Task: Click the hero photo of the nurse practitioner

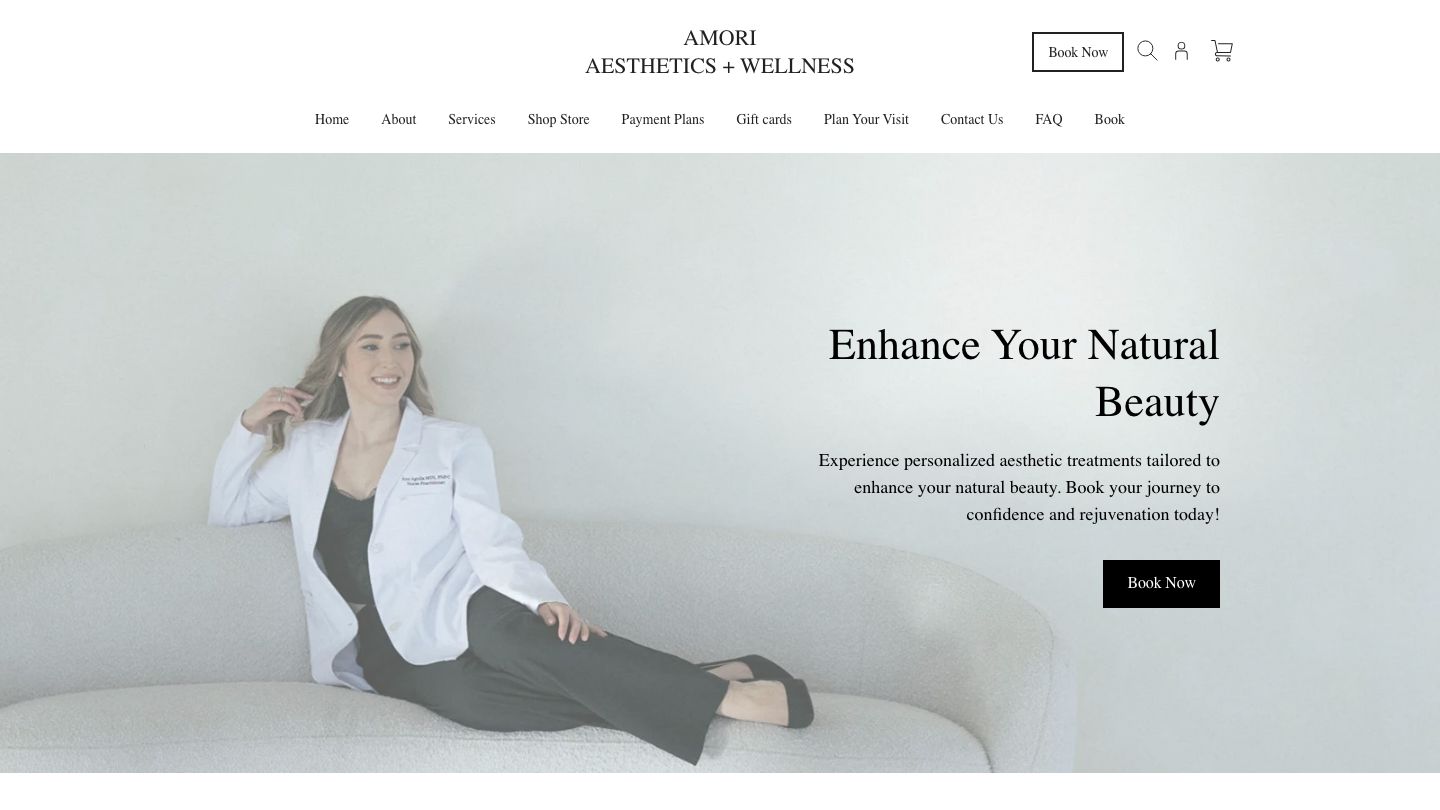Action: (720, 463)
